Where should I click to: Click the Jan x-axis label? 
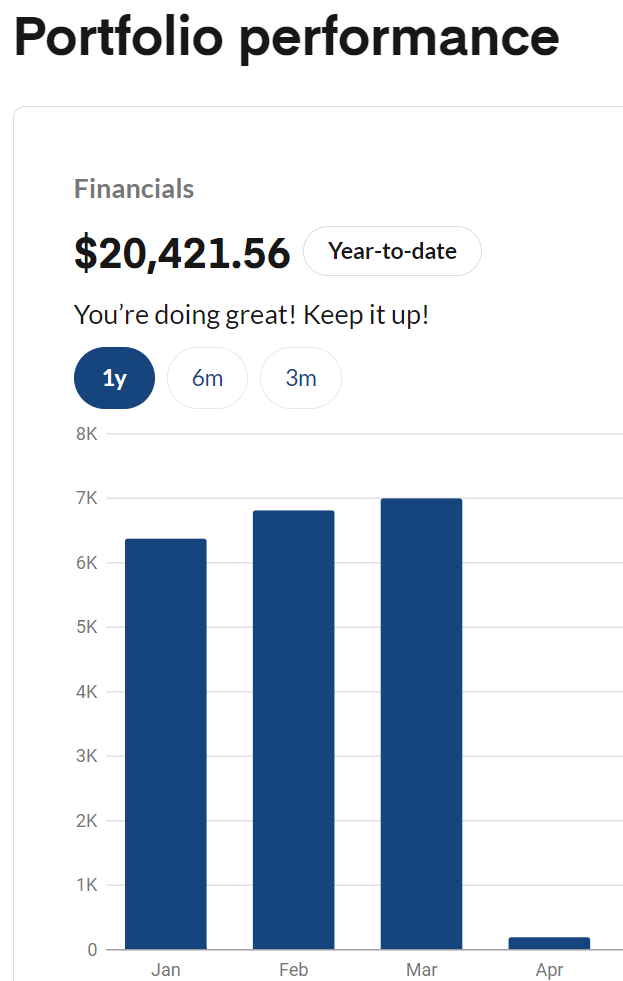[166, 970]
